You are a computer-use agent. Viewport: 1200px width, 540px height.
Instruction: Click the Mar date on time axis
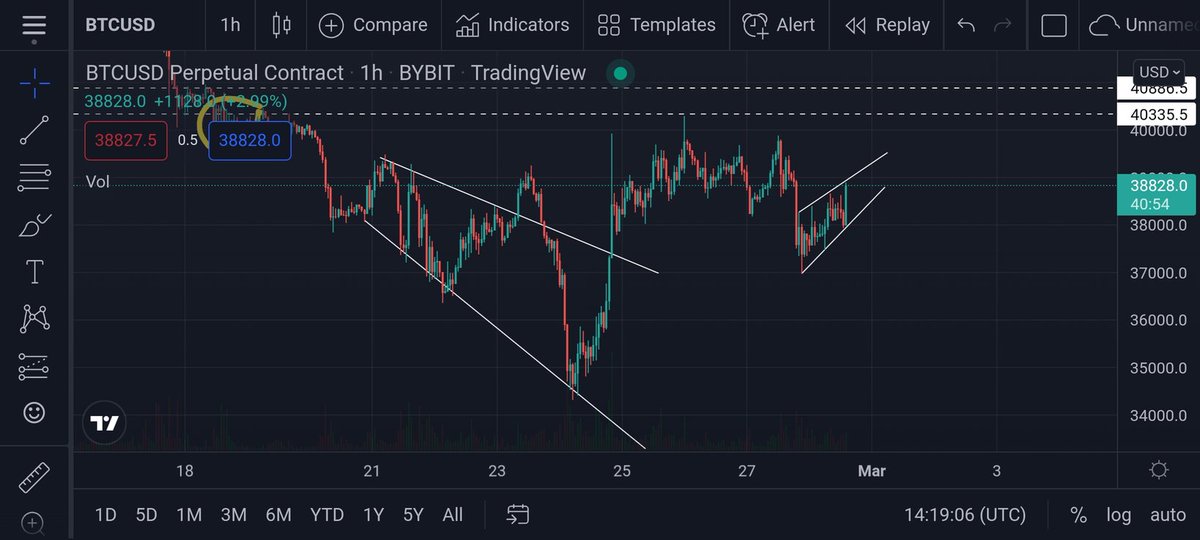click(x=870, y=470)
